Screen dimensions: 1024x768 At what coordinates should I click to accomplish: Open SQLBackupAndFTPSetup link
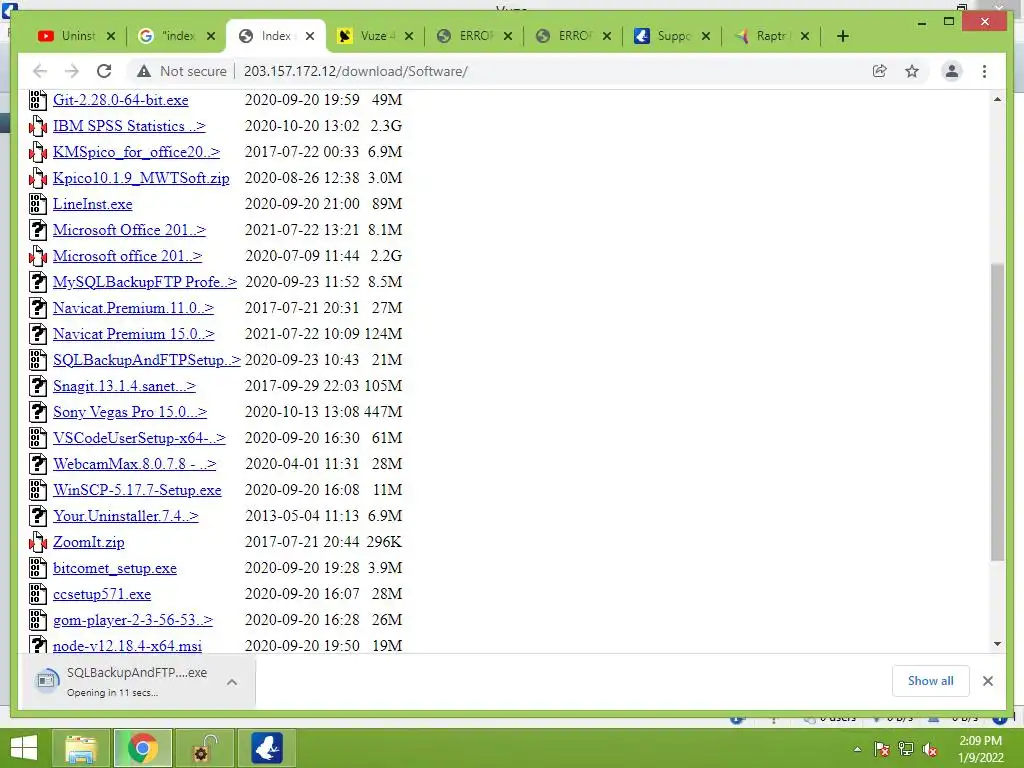[x=147, y=360]
